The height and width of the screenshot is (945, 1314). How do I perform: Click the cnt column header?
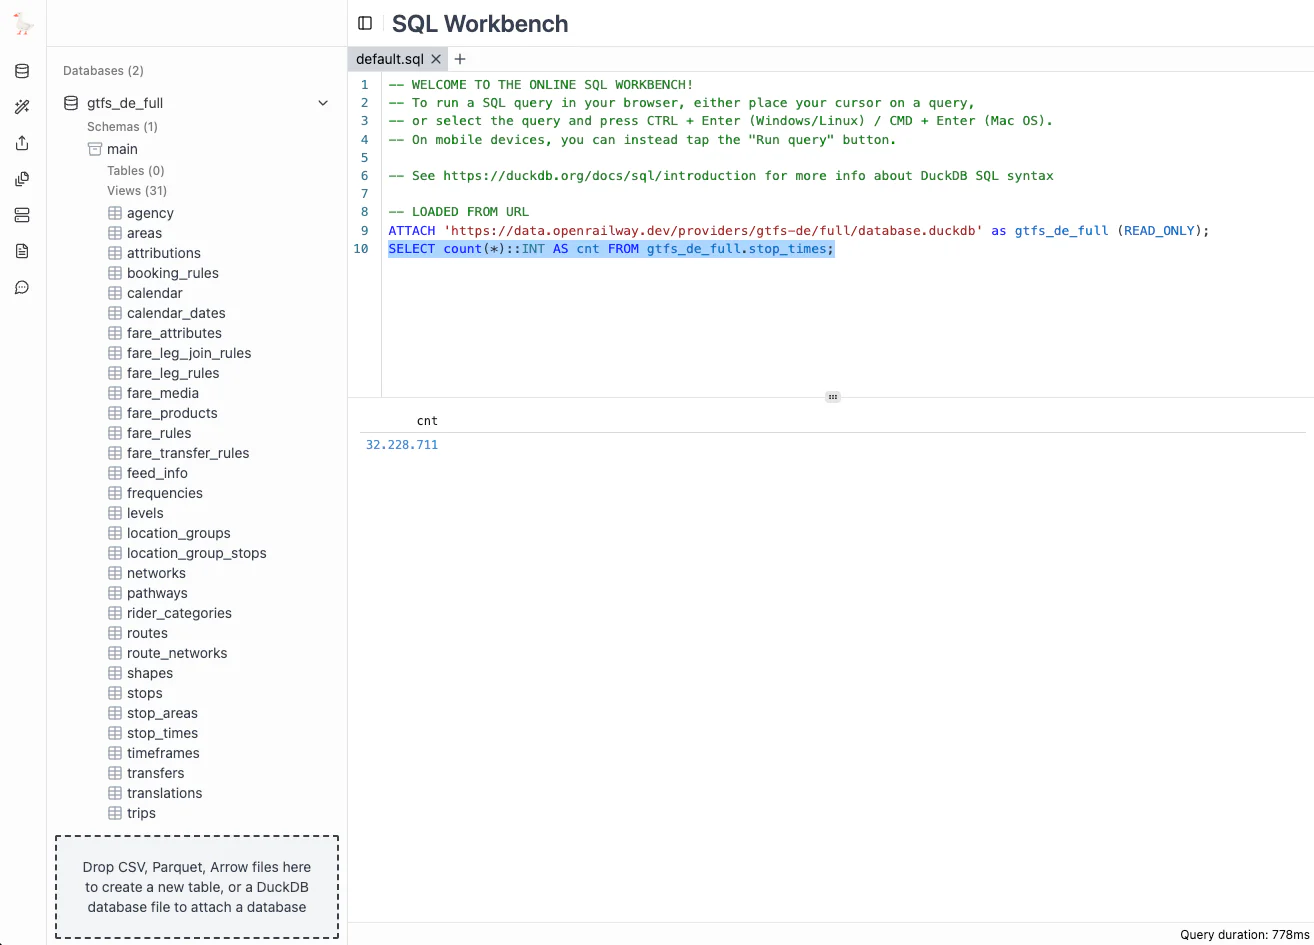click(x=427, y=421)
